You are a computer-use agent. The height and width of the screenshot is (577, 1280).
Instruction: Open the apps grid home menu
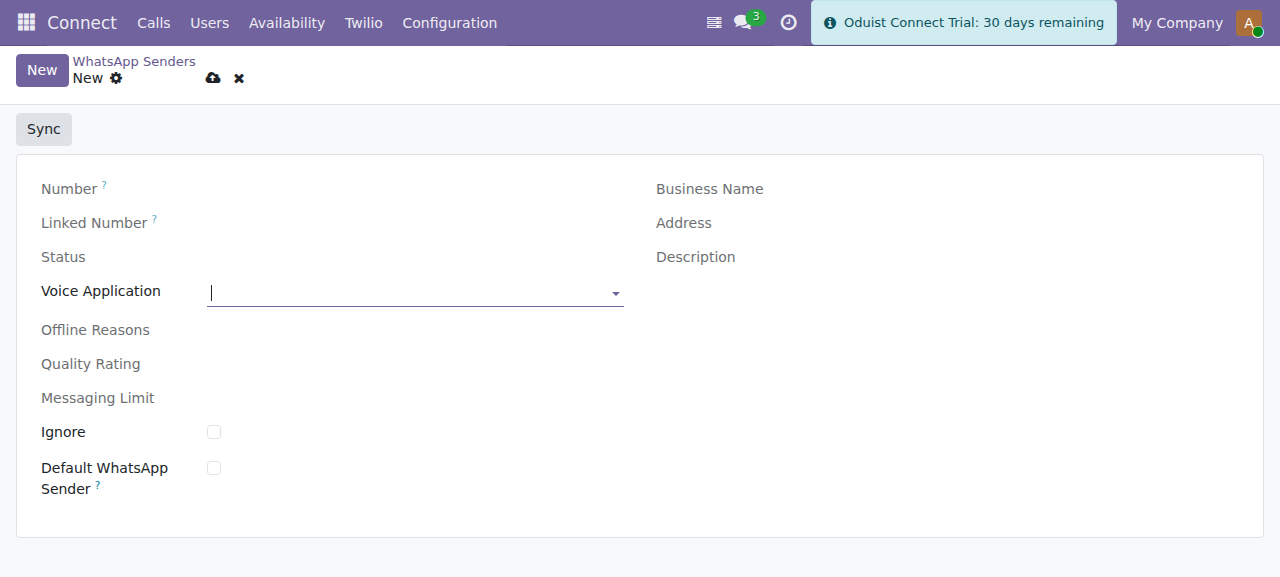(26, 22)
